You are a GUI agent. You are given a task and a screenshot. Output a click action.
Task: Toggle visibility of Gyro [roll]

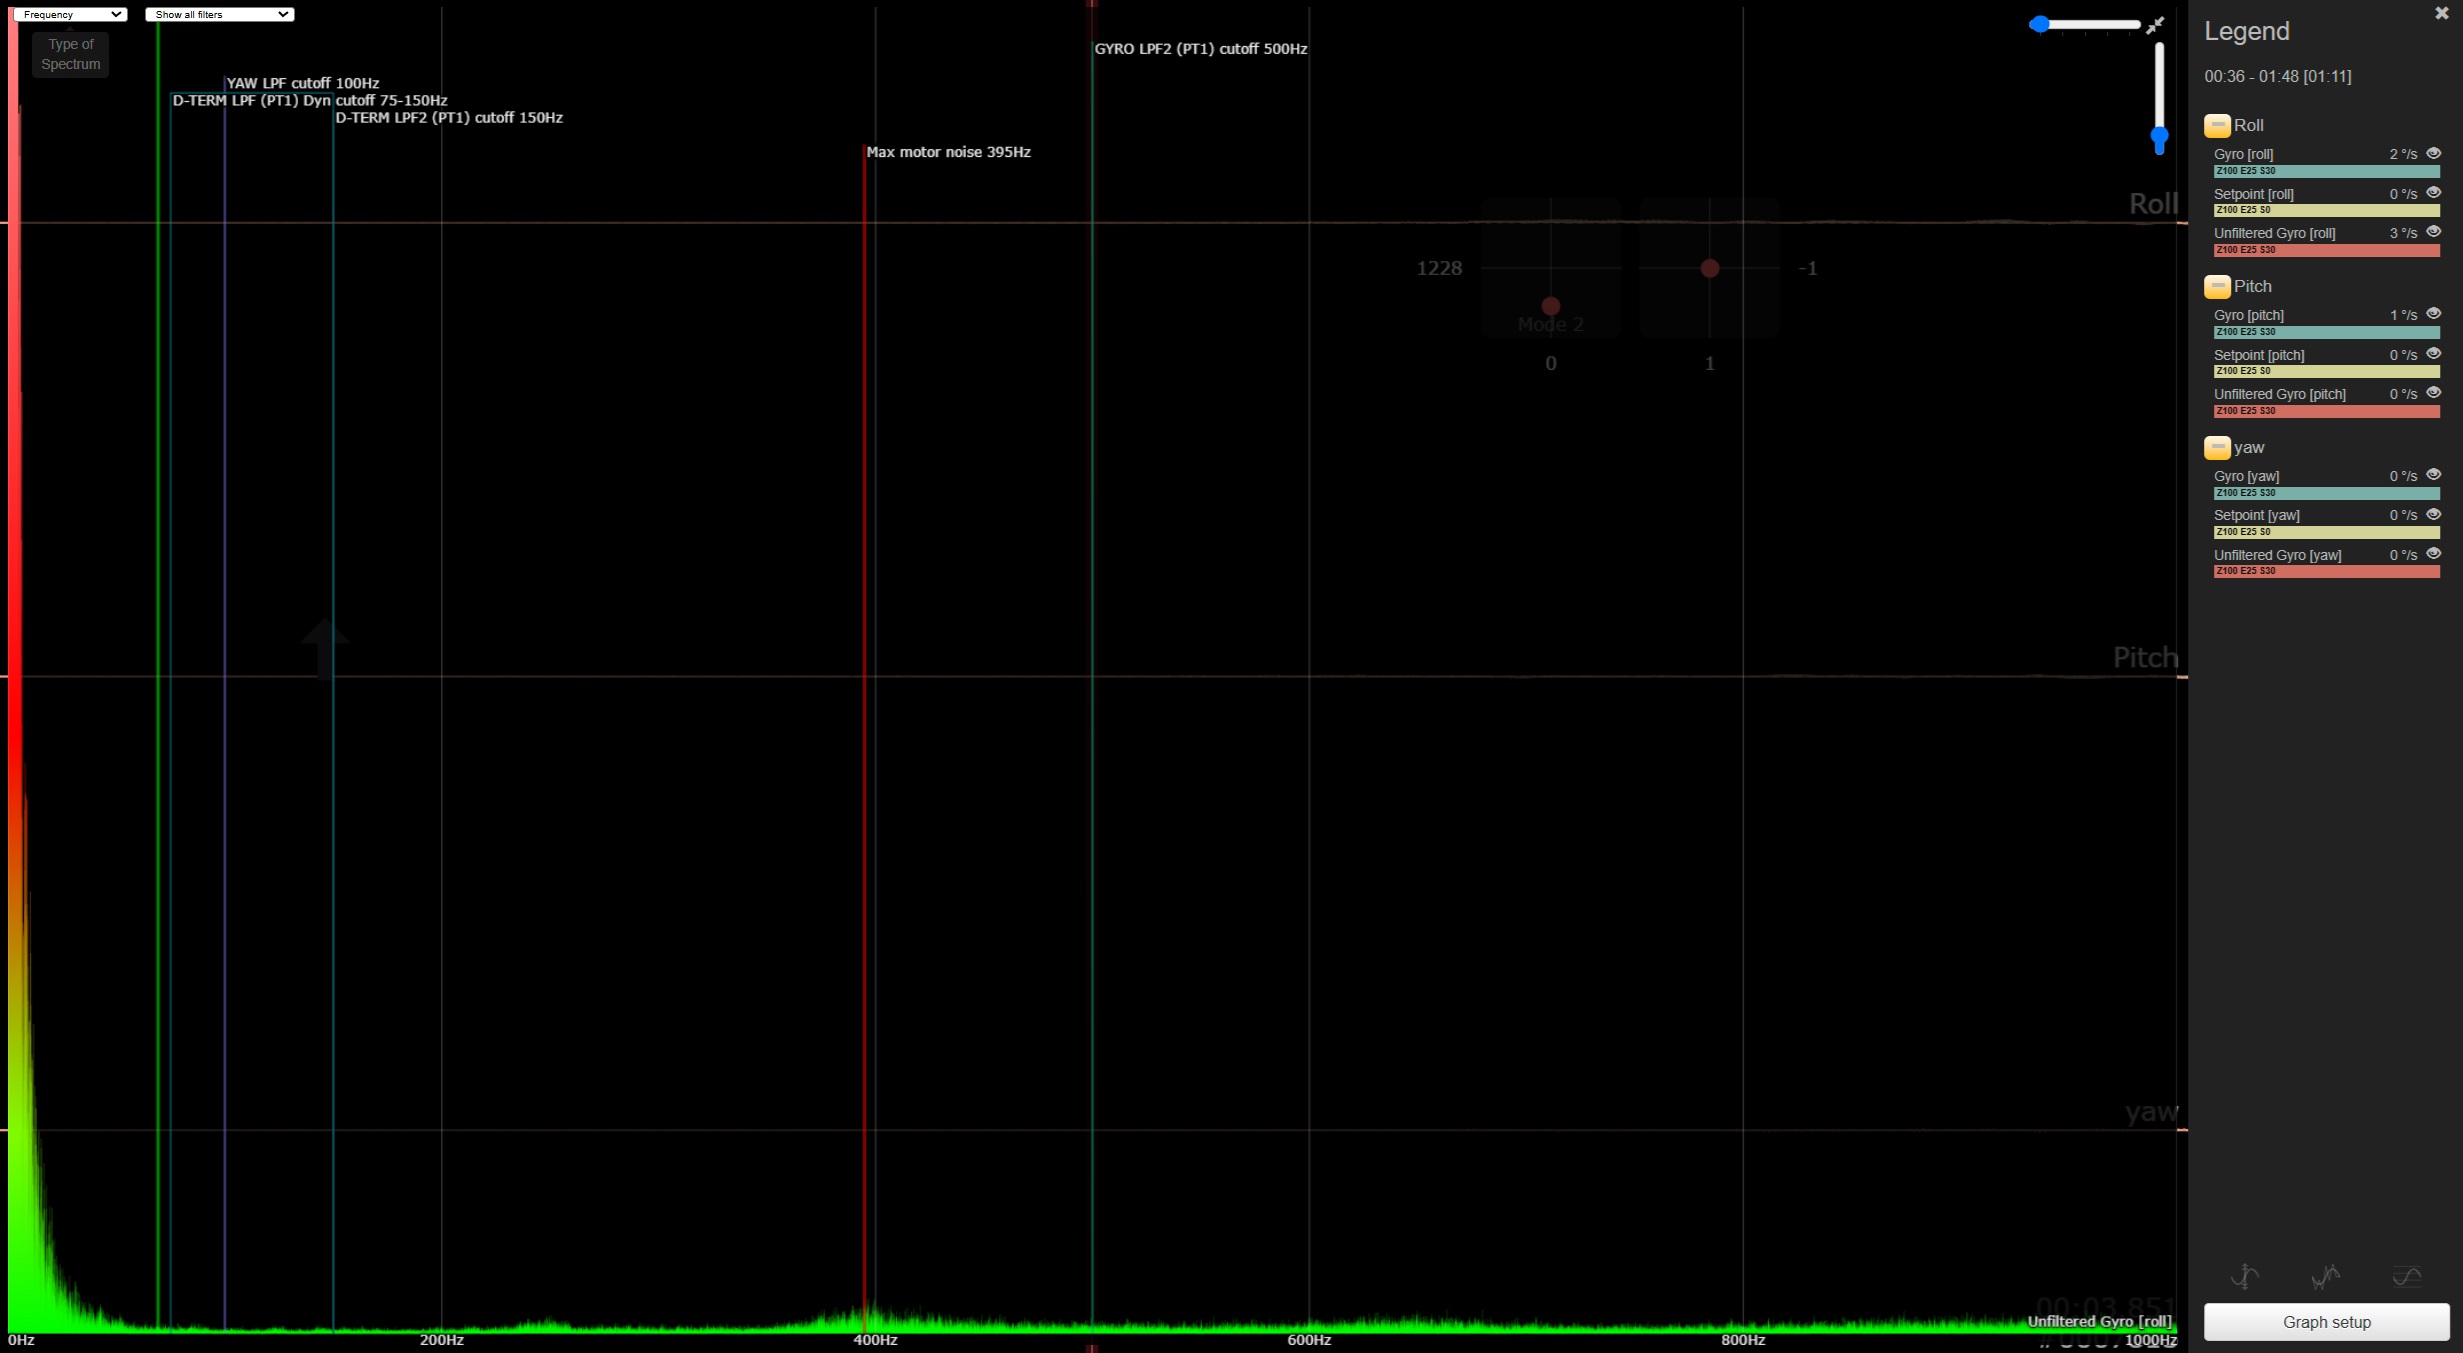point(2433,153)
